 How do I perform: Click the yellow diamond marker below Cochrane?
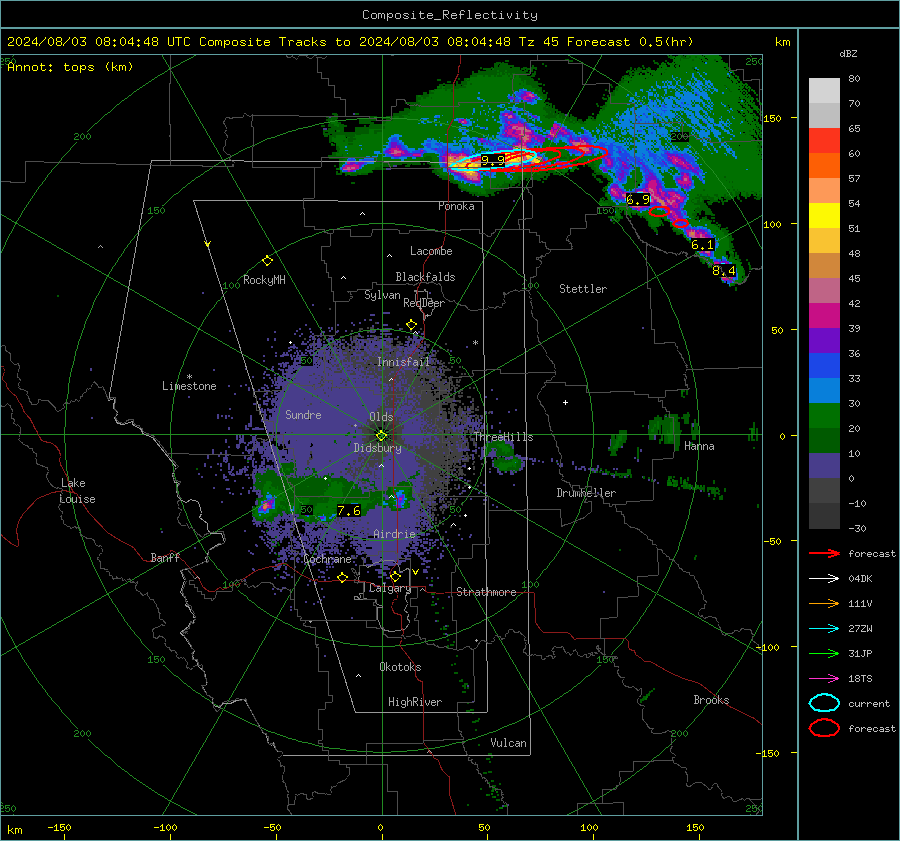343,577
